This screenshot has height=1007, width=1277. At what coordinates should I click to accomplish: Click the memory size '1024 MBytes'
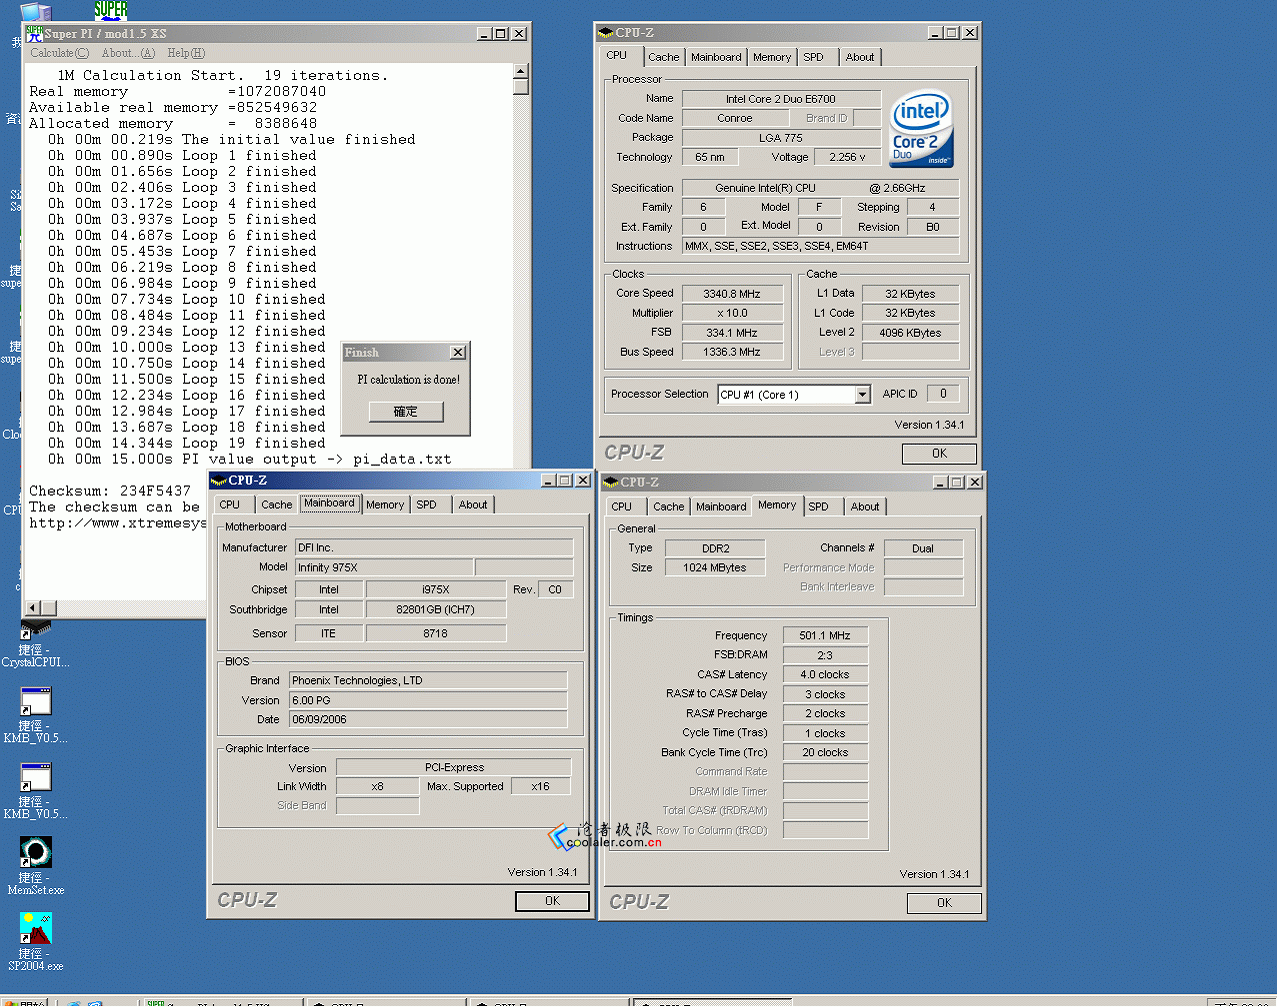coord(715,567)
